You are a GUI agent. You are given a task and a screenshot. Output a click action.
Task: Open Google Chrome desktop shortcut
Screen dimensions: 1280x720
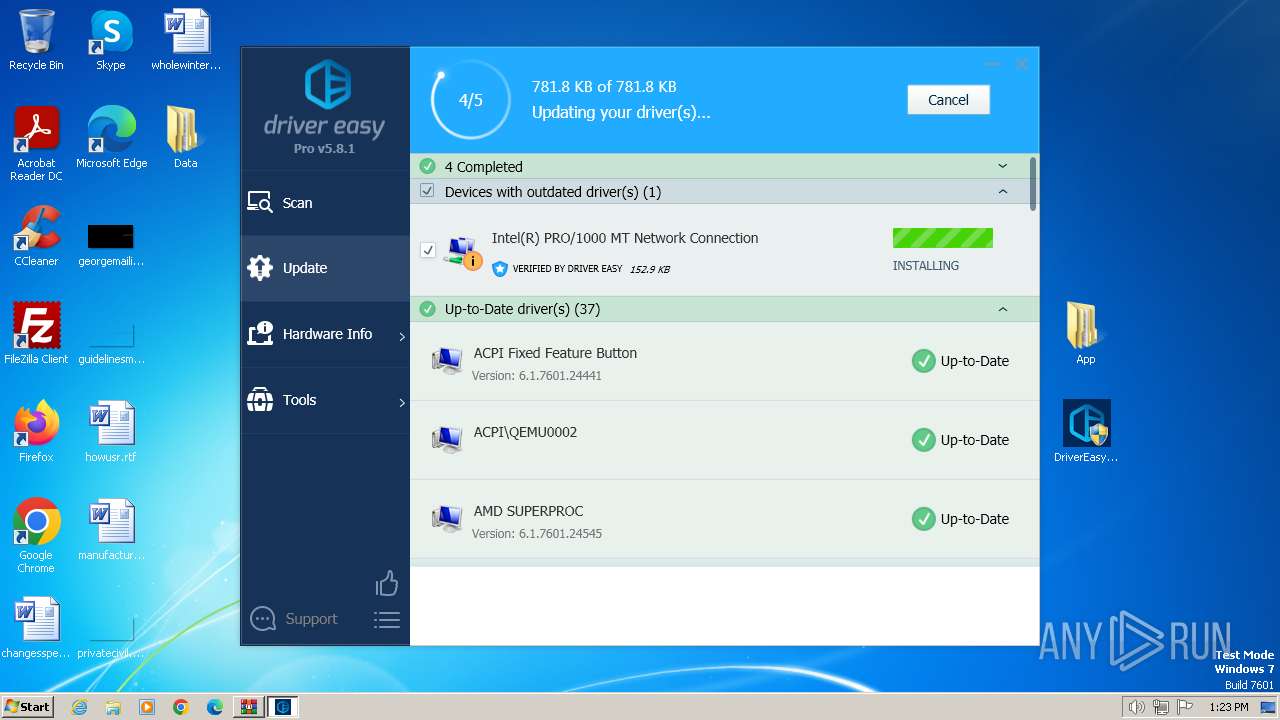(x=36, y=536)
